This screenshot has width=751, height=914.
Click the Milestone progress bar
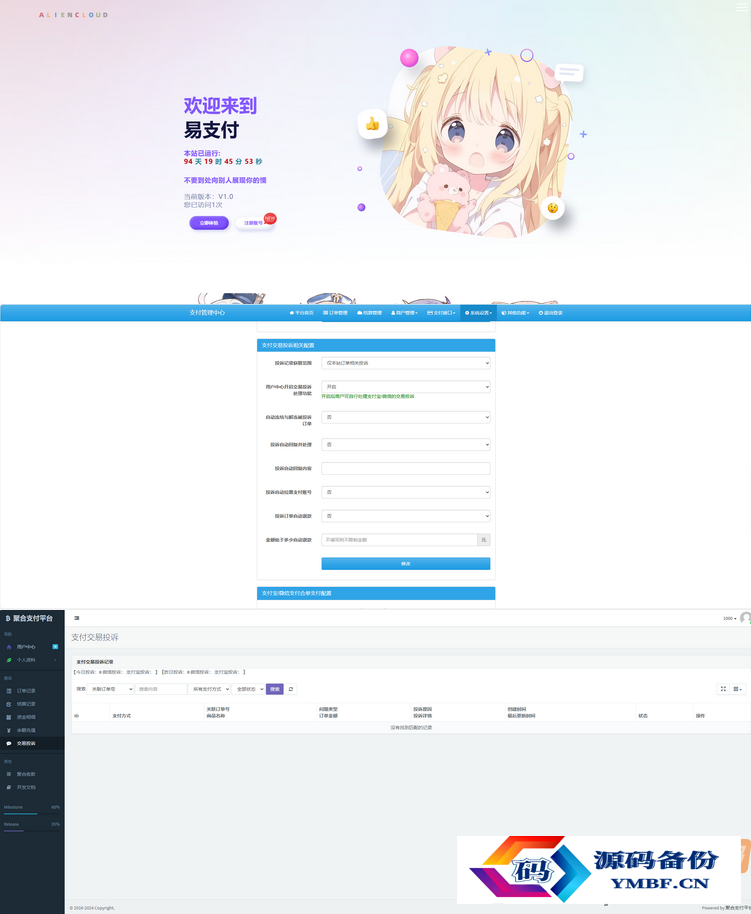click(31, 814)
